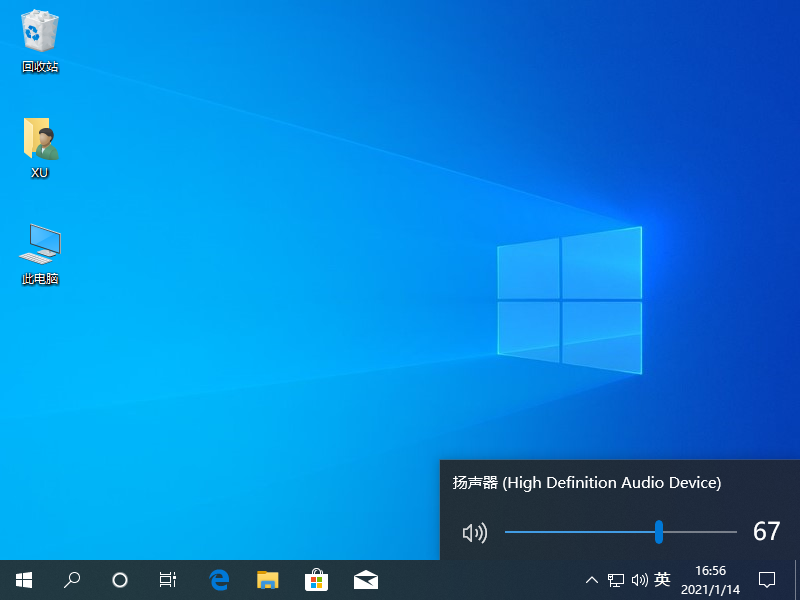Open the Start menu
The image size is (800, 600).
pyautogui.click(x=23, y=580)
